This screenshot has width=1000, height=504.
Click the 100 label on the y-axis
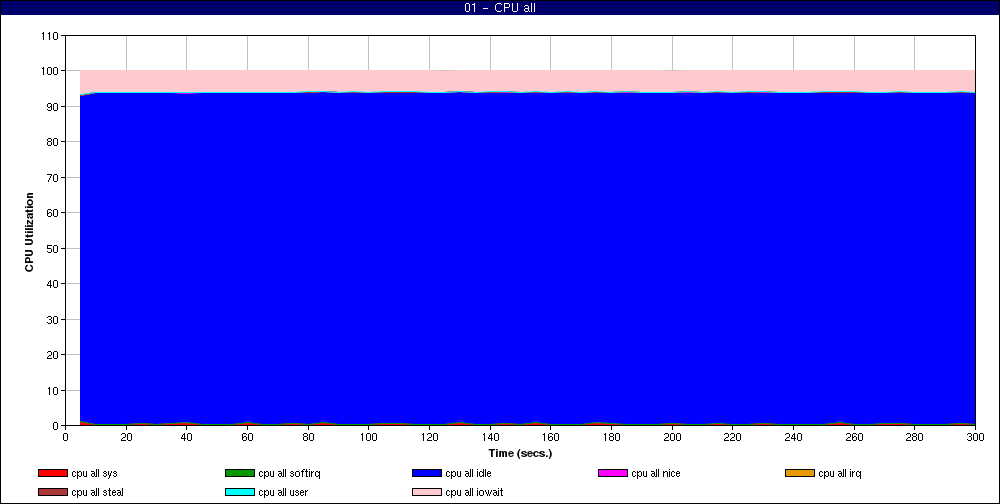[x=50, y=71]
